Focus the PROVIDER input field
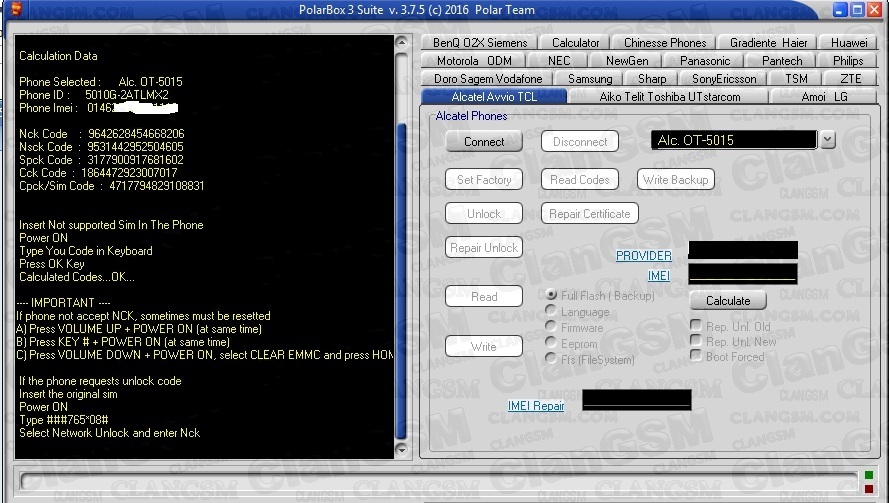Image resolution: width=889 pixels, height=503 pixels. pos(743,250)
